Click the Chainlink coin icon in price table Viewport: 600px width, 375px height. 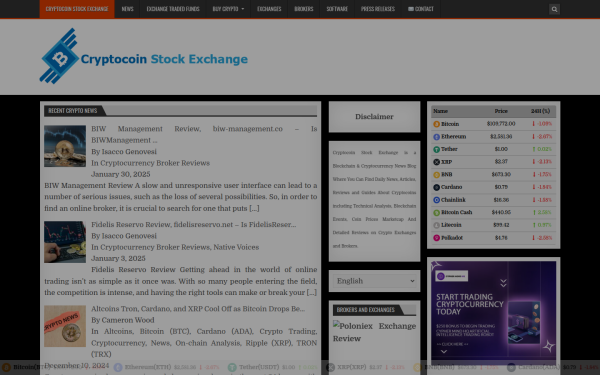[436, 200]
